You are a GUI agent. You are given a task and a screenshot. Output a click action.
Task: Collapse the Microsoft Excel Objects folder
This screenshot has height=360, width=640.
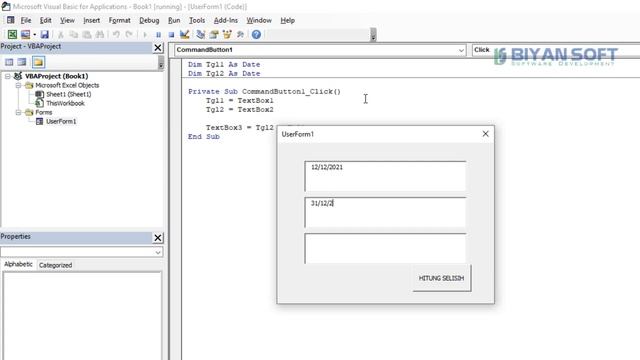(x=18, y=85)
